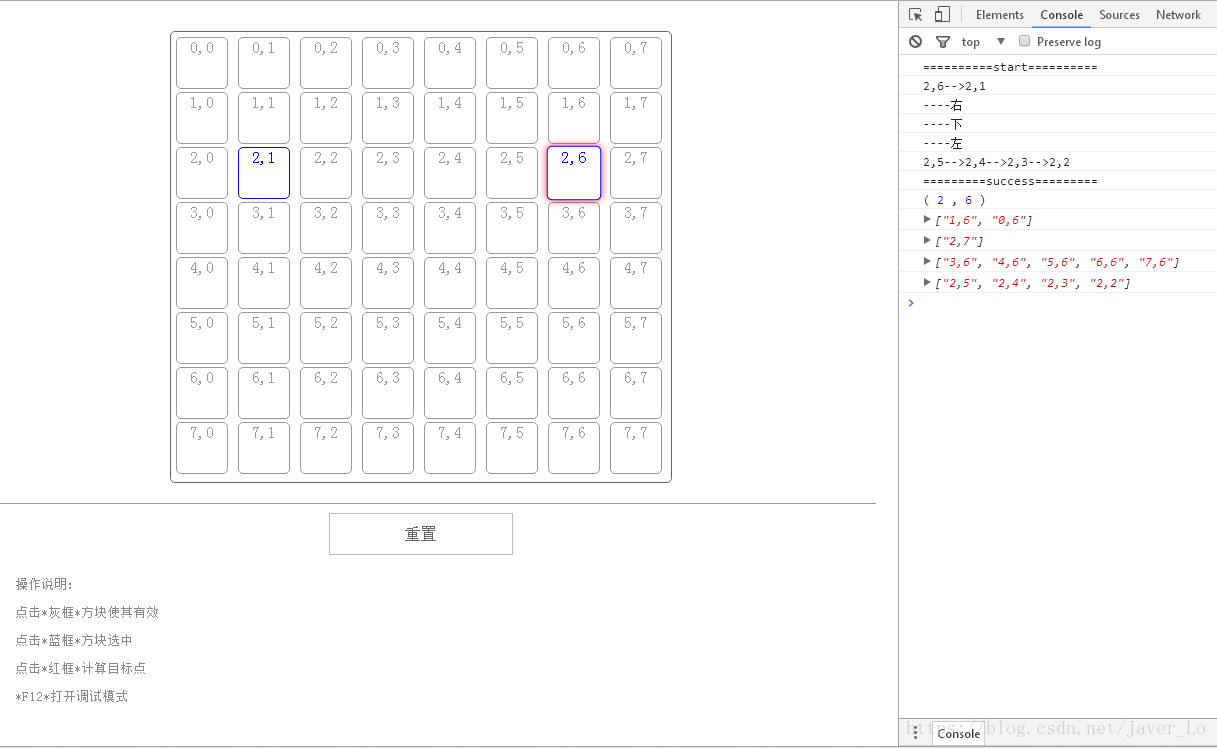Toggle the device mode icon

[942, 15]
